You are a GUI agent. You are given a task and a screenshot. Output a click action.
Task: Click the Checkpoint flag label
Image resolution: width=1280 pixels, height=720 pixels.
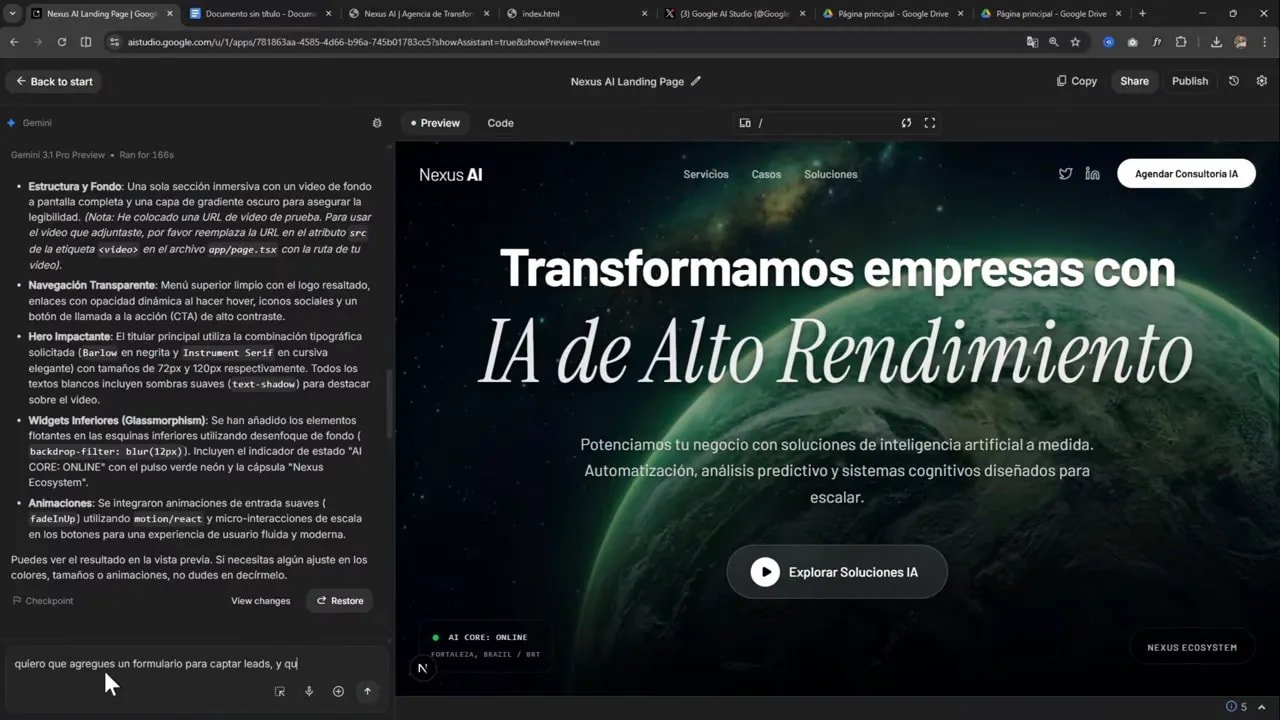click(x=42, y=601)
